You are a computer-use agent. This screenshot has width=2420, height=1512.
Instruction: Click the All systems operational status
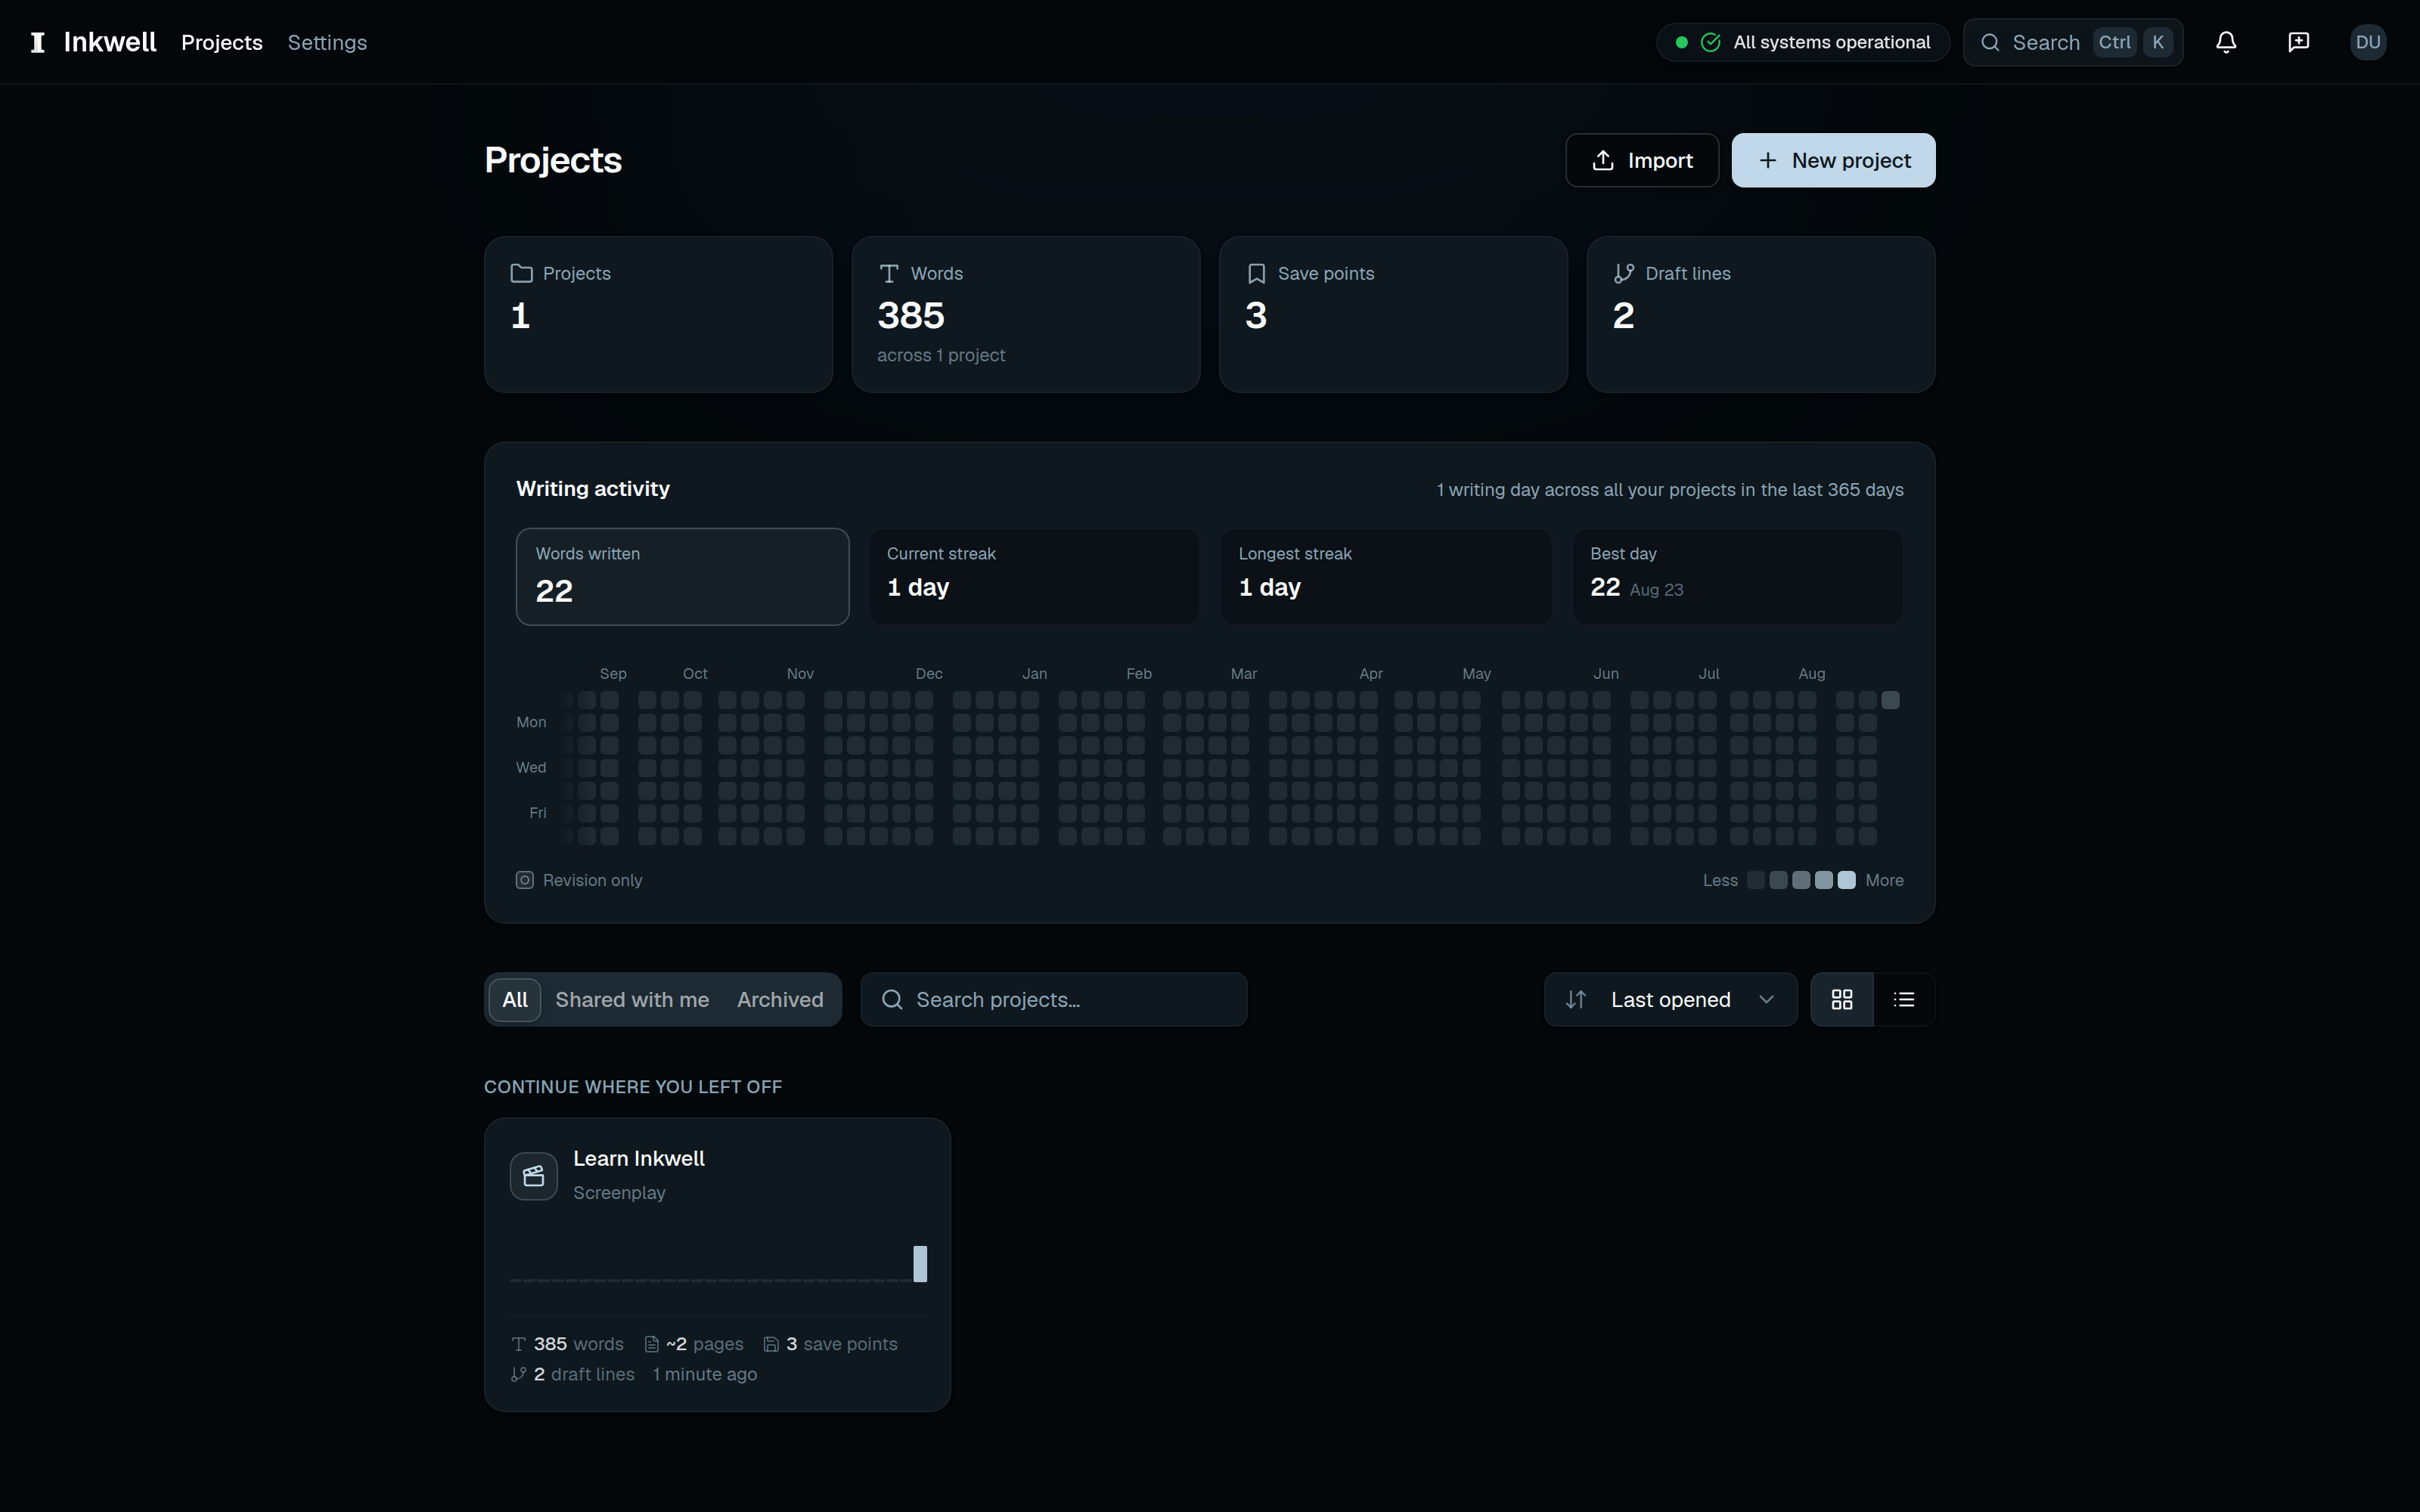click(x=1803, y=42)
